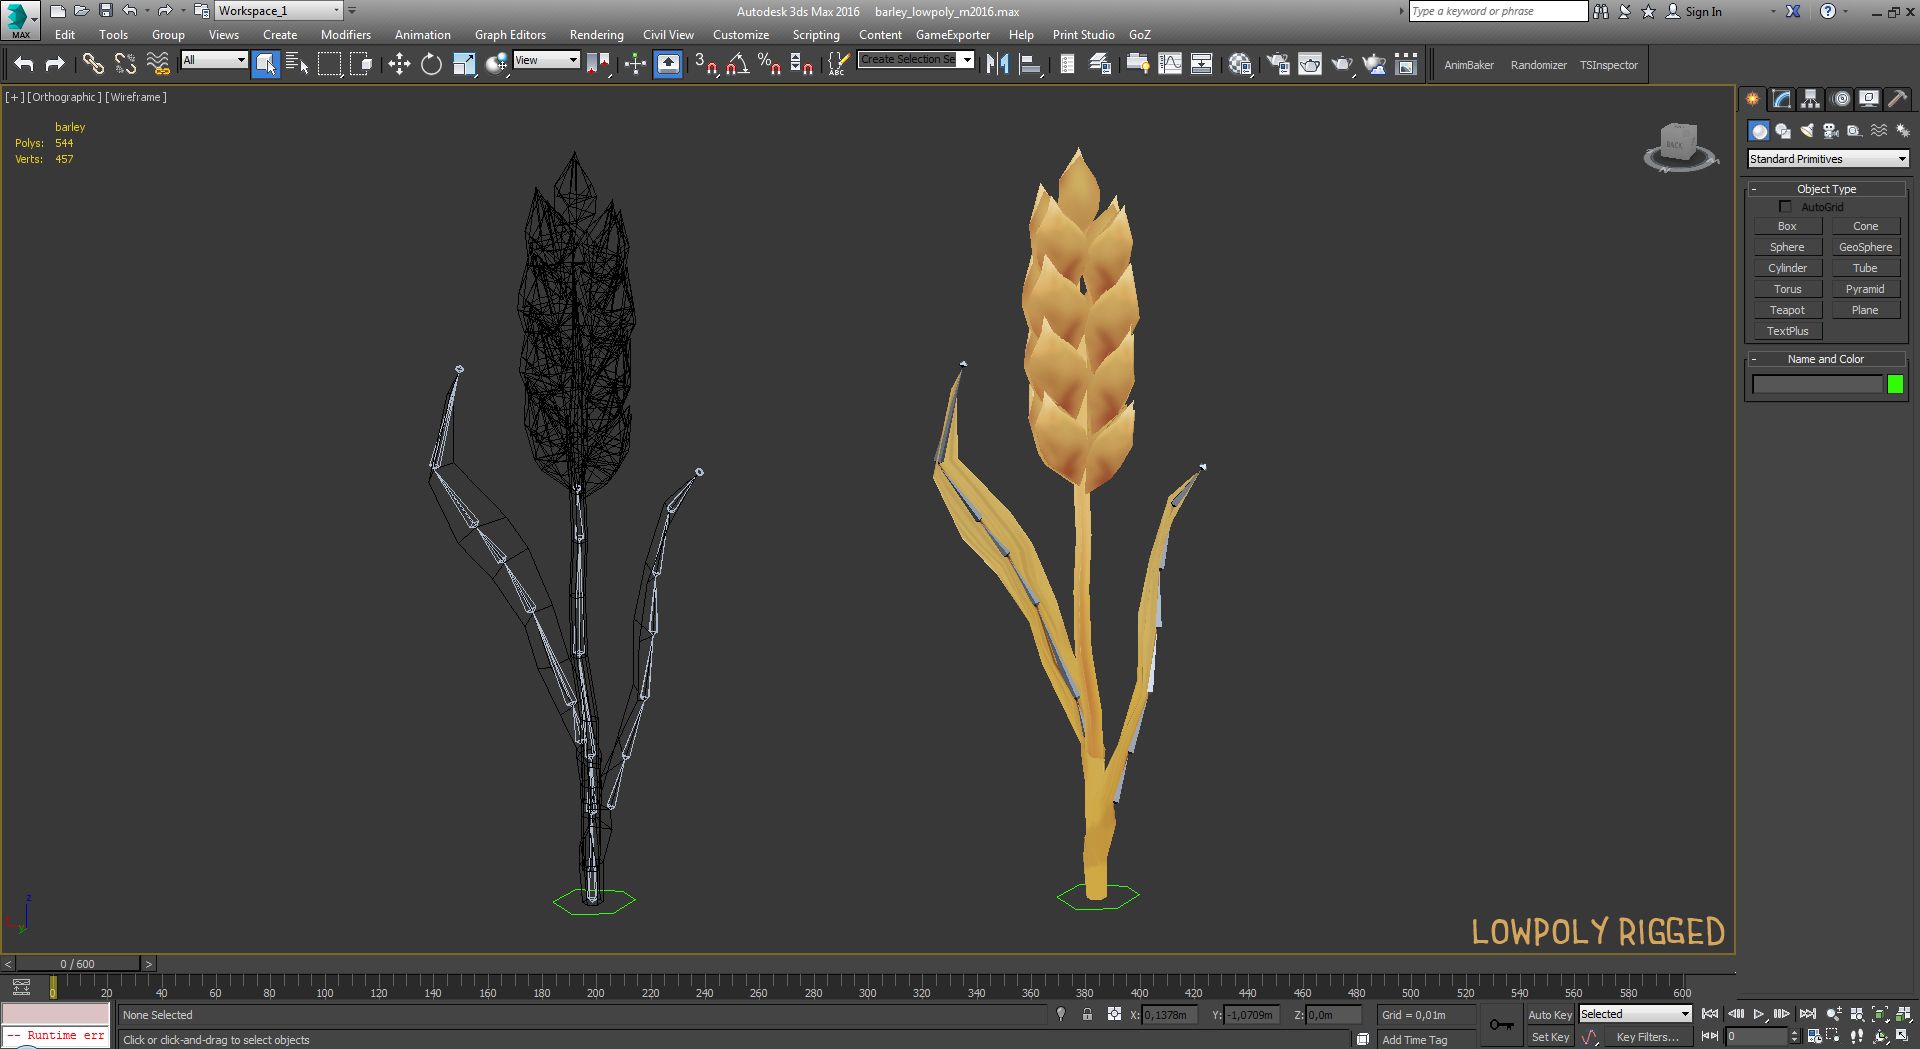Image resolution: width=1920 pixels, height=1049 pixels.
Task: Open Edit Named Selection Sets icon
Action: [x=838, y=64]
